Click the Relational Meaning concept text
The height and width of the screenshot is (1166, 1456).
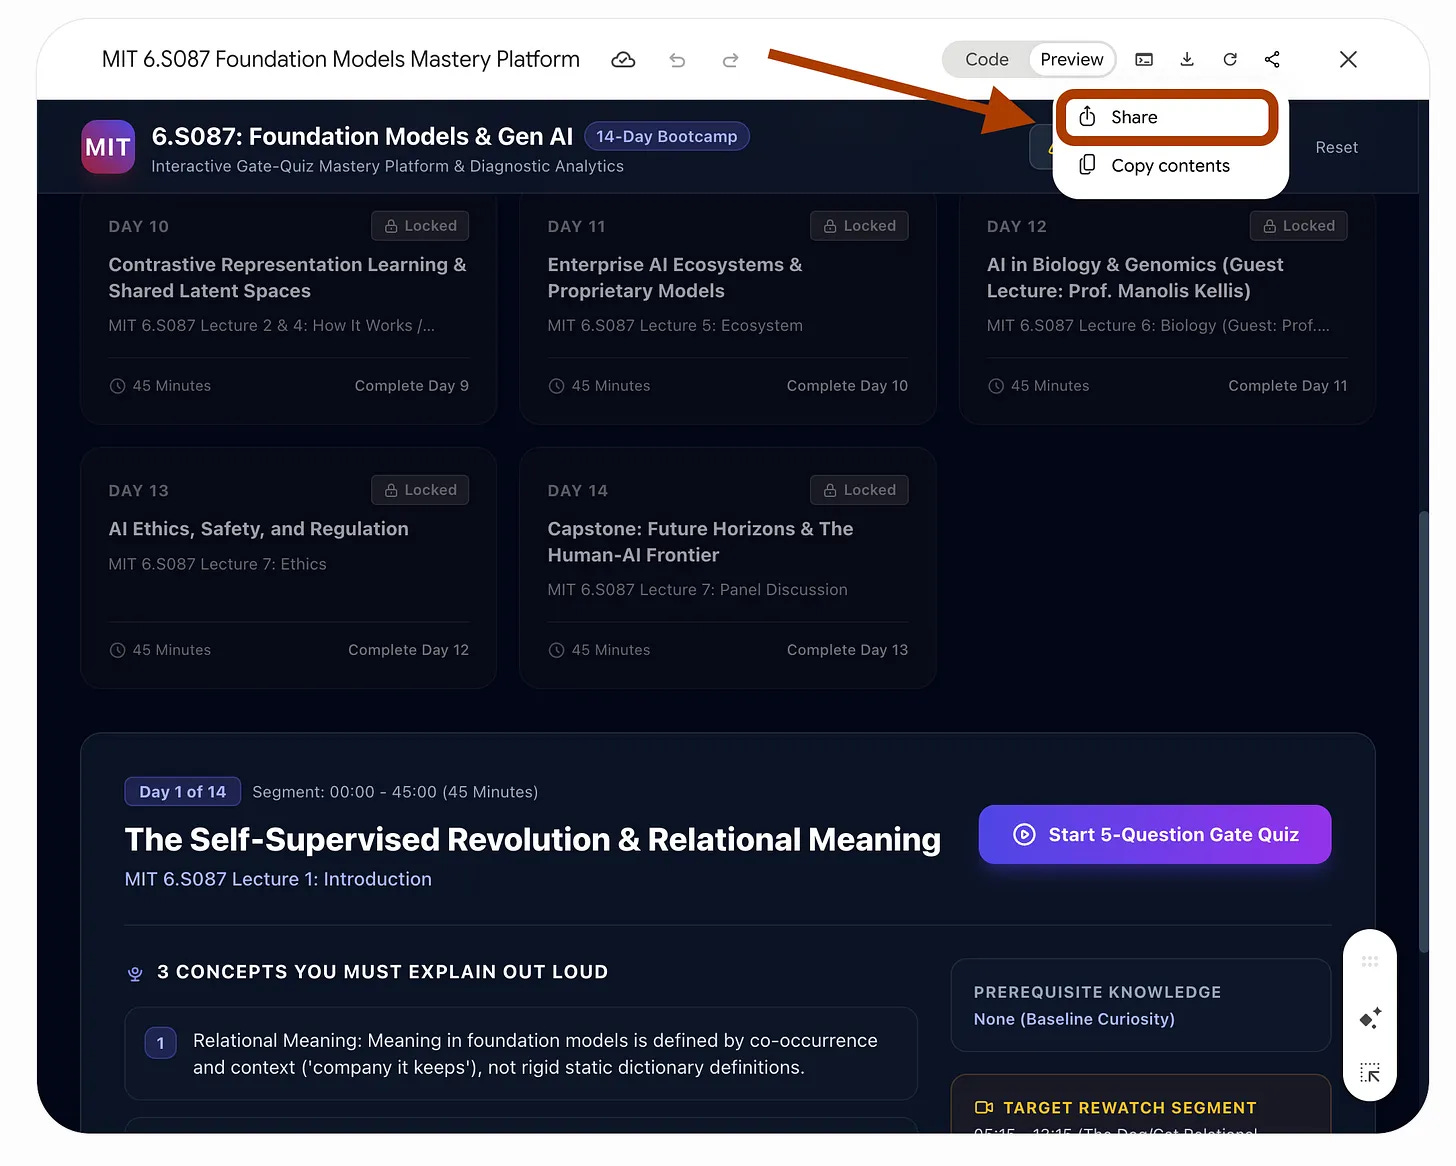(535, 1054)
